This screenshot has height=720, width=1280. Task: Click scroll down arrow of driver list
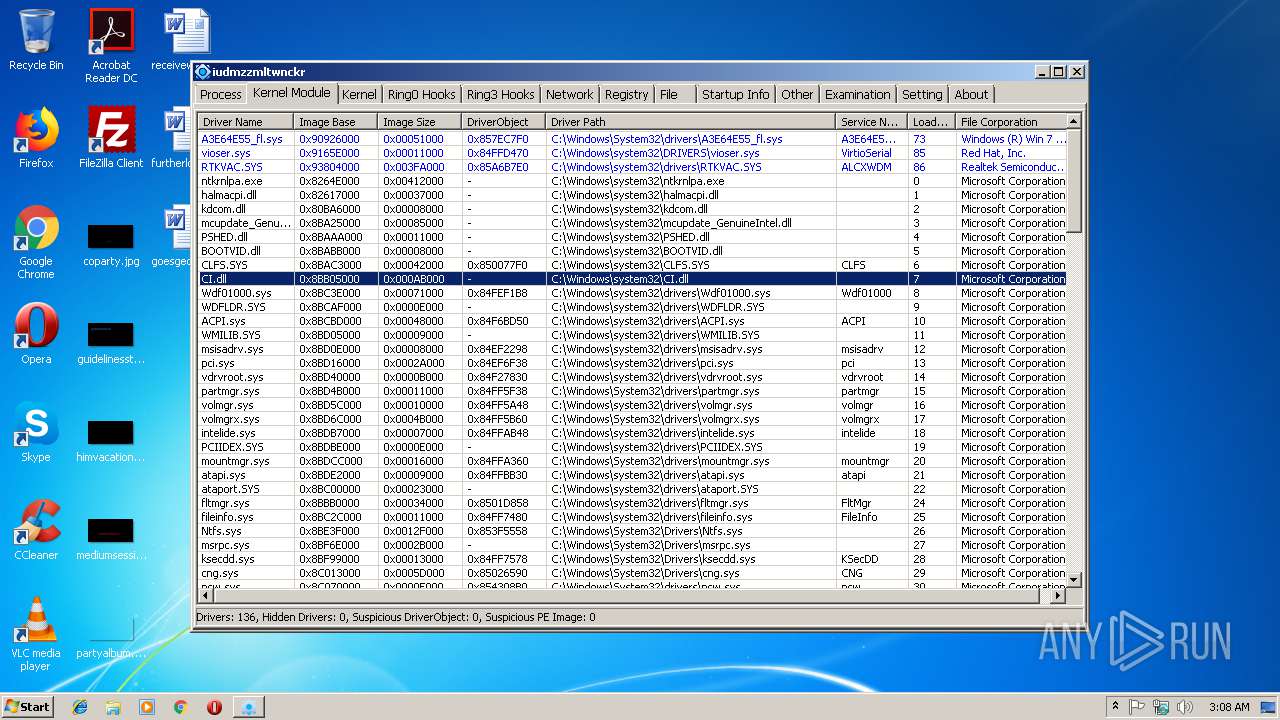(x=1075, y=580)
